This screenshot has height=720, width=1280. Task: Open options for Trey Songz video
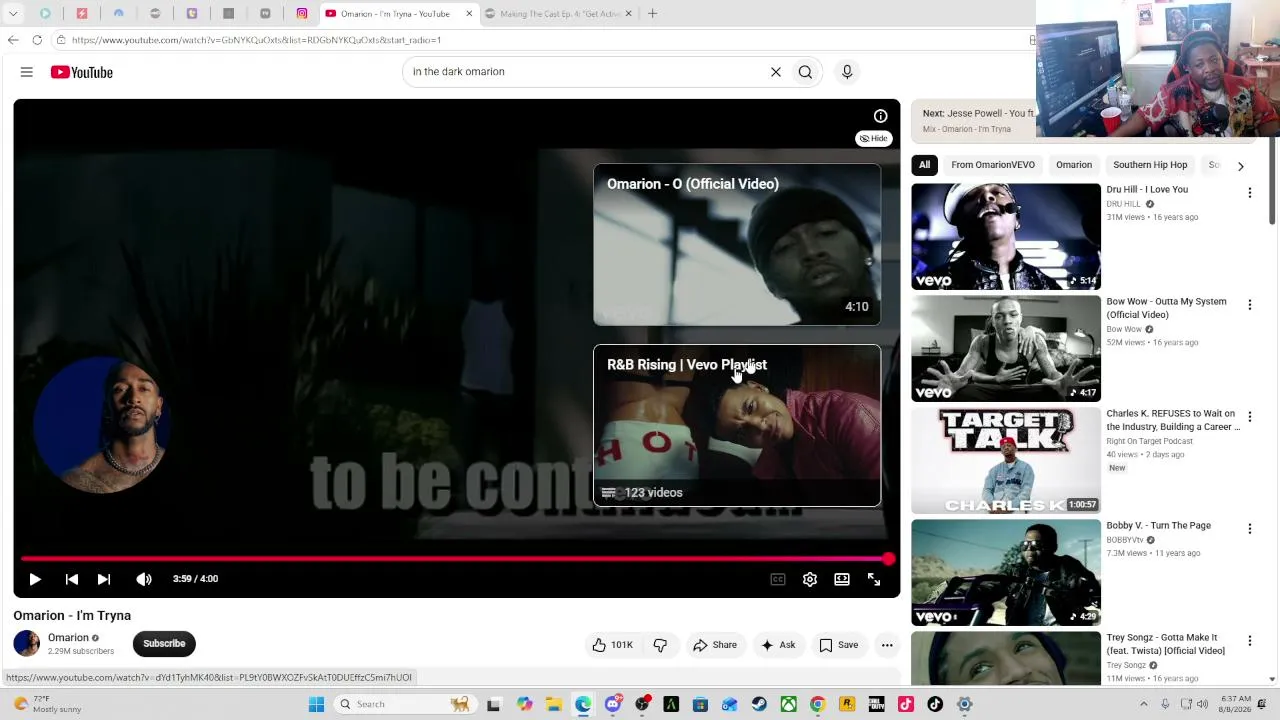1249,641
